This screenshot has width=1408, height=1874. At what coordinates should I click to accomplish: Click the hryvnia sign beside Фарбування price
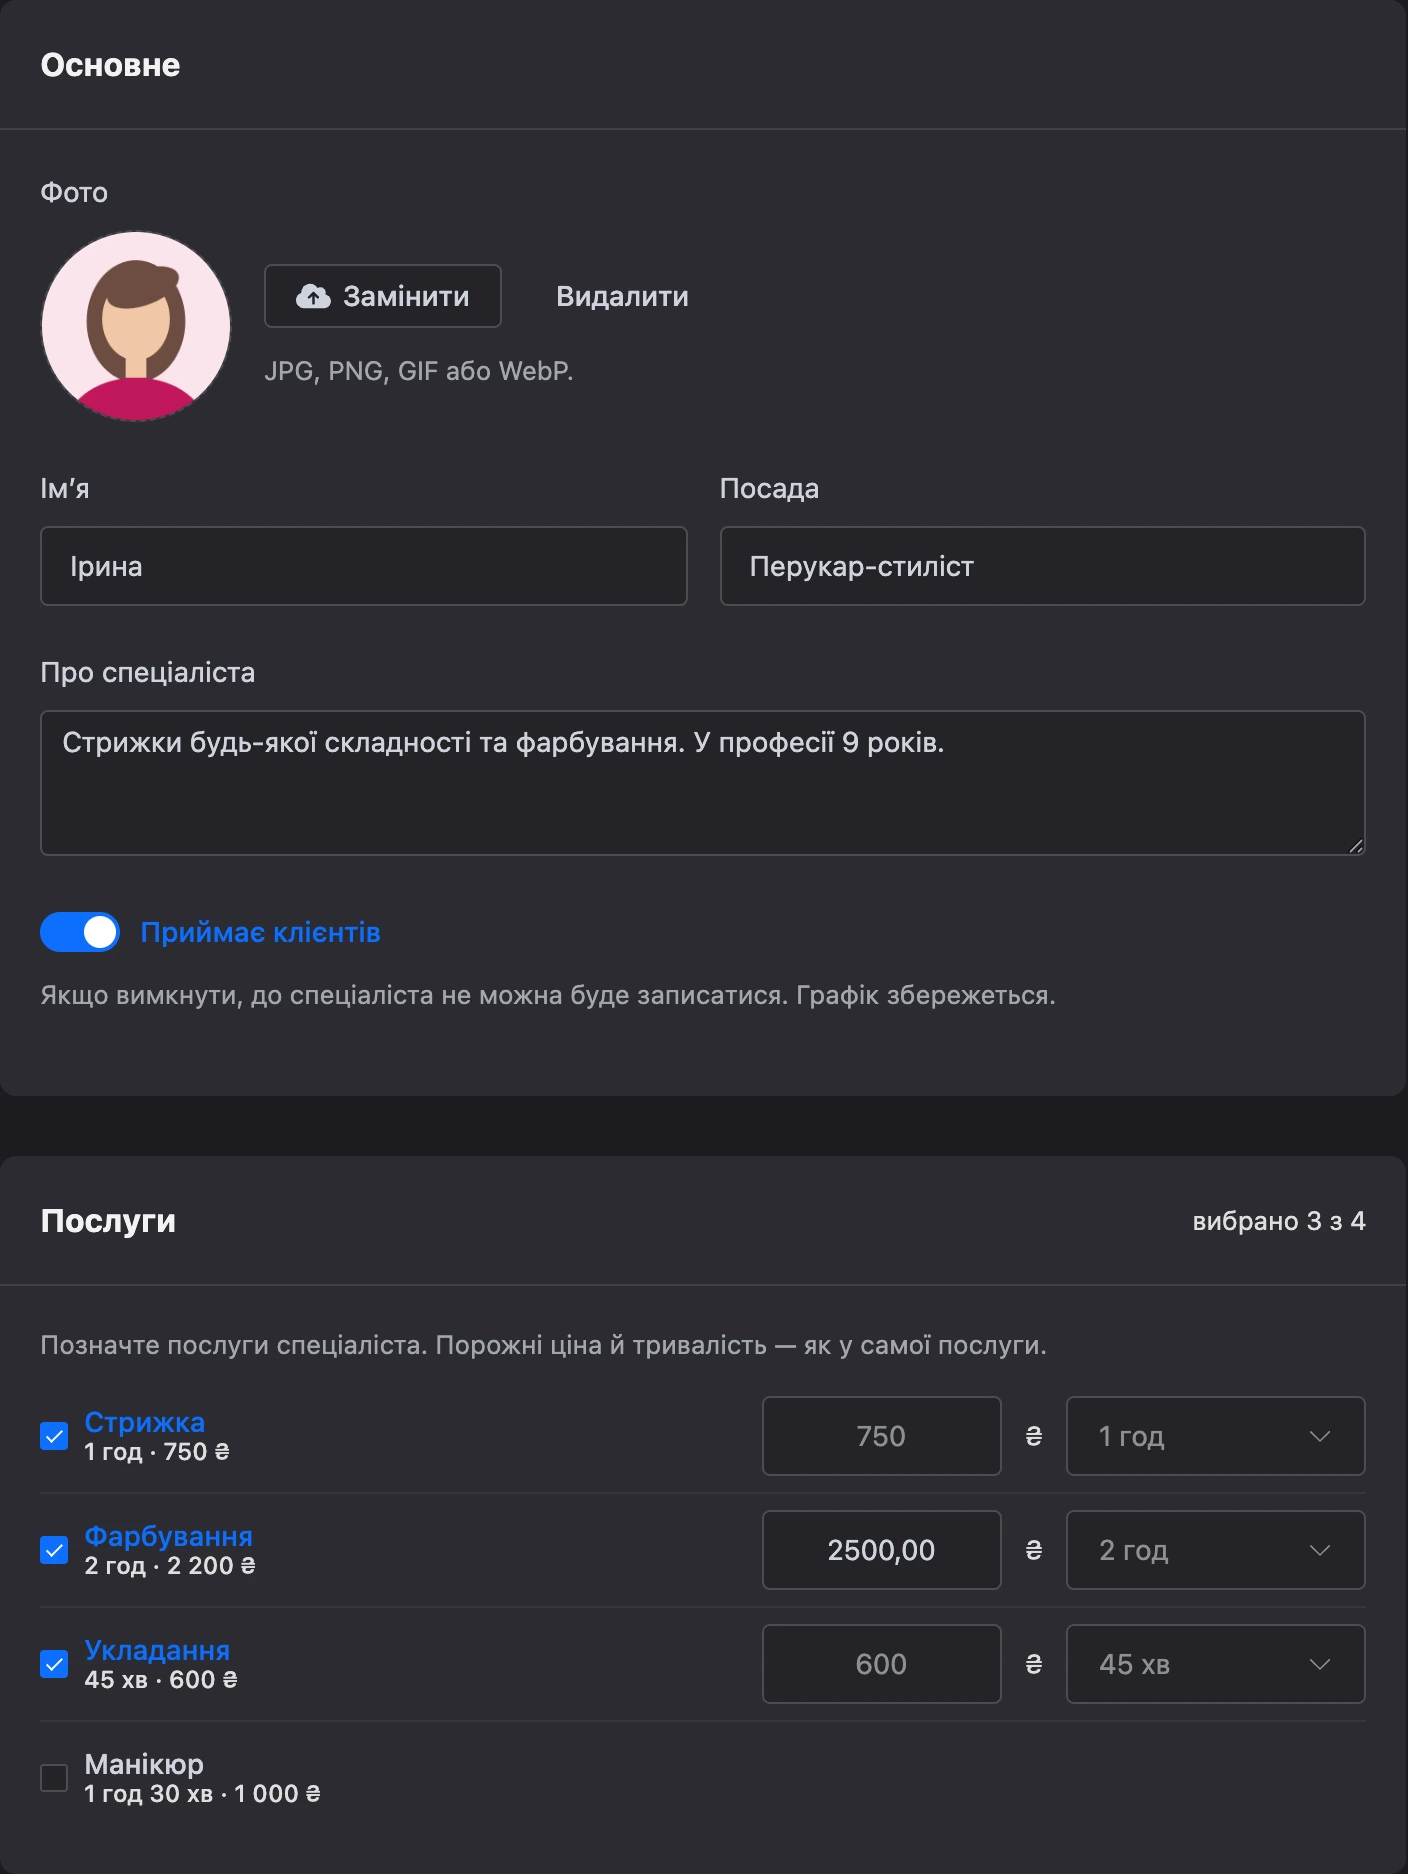1034,1550
